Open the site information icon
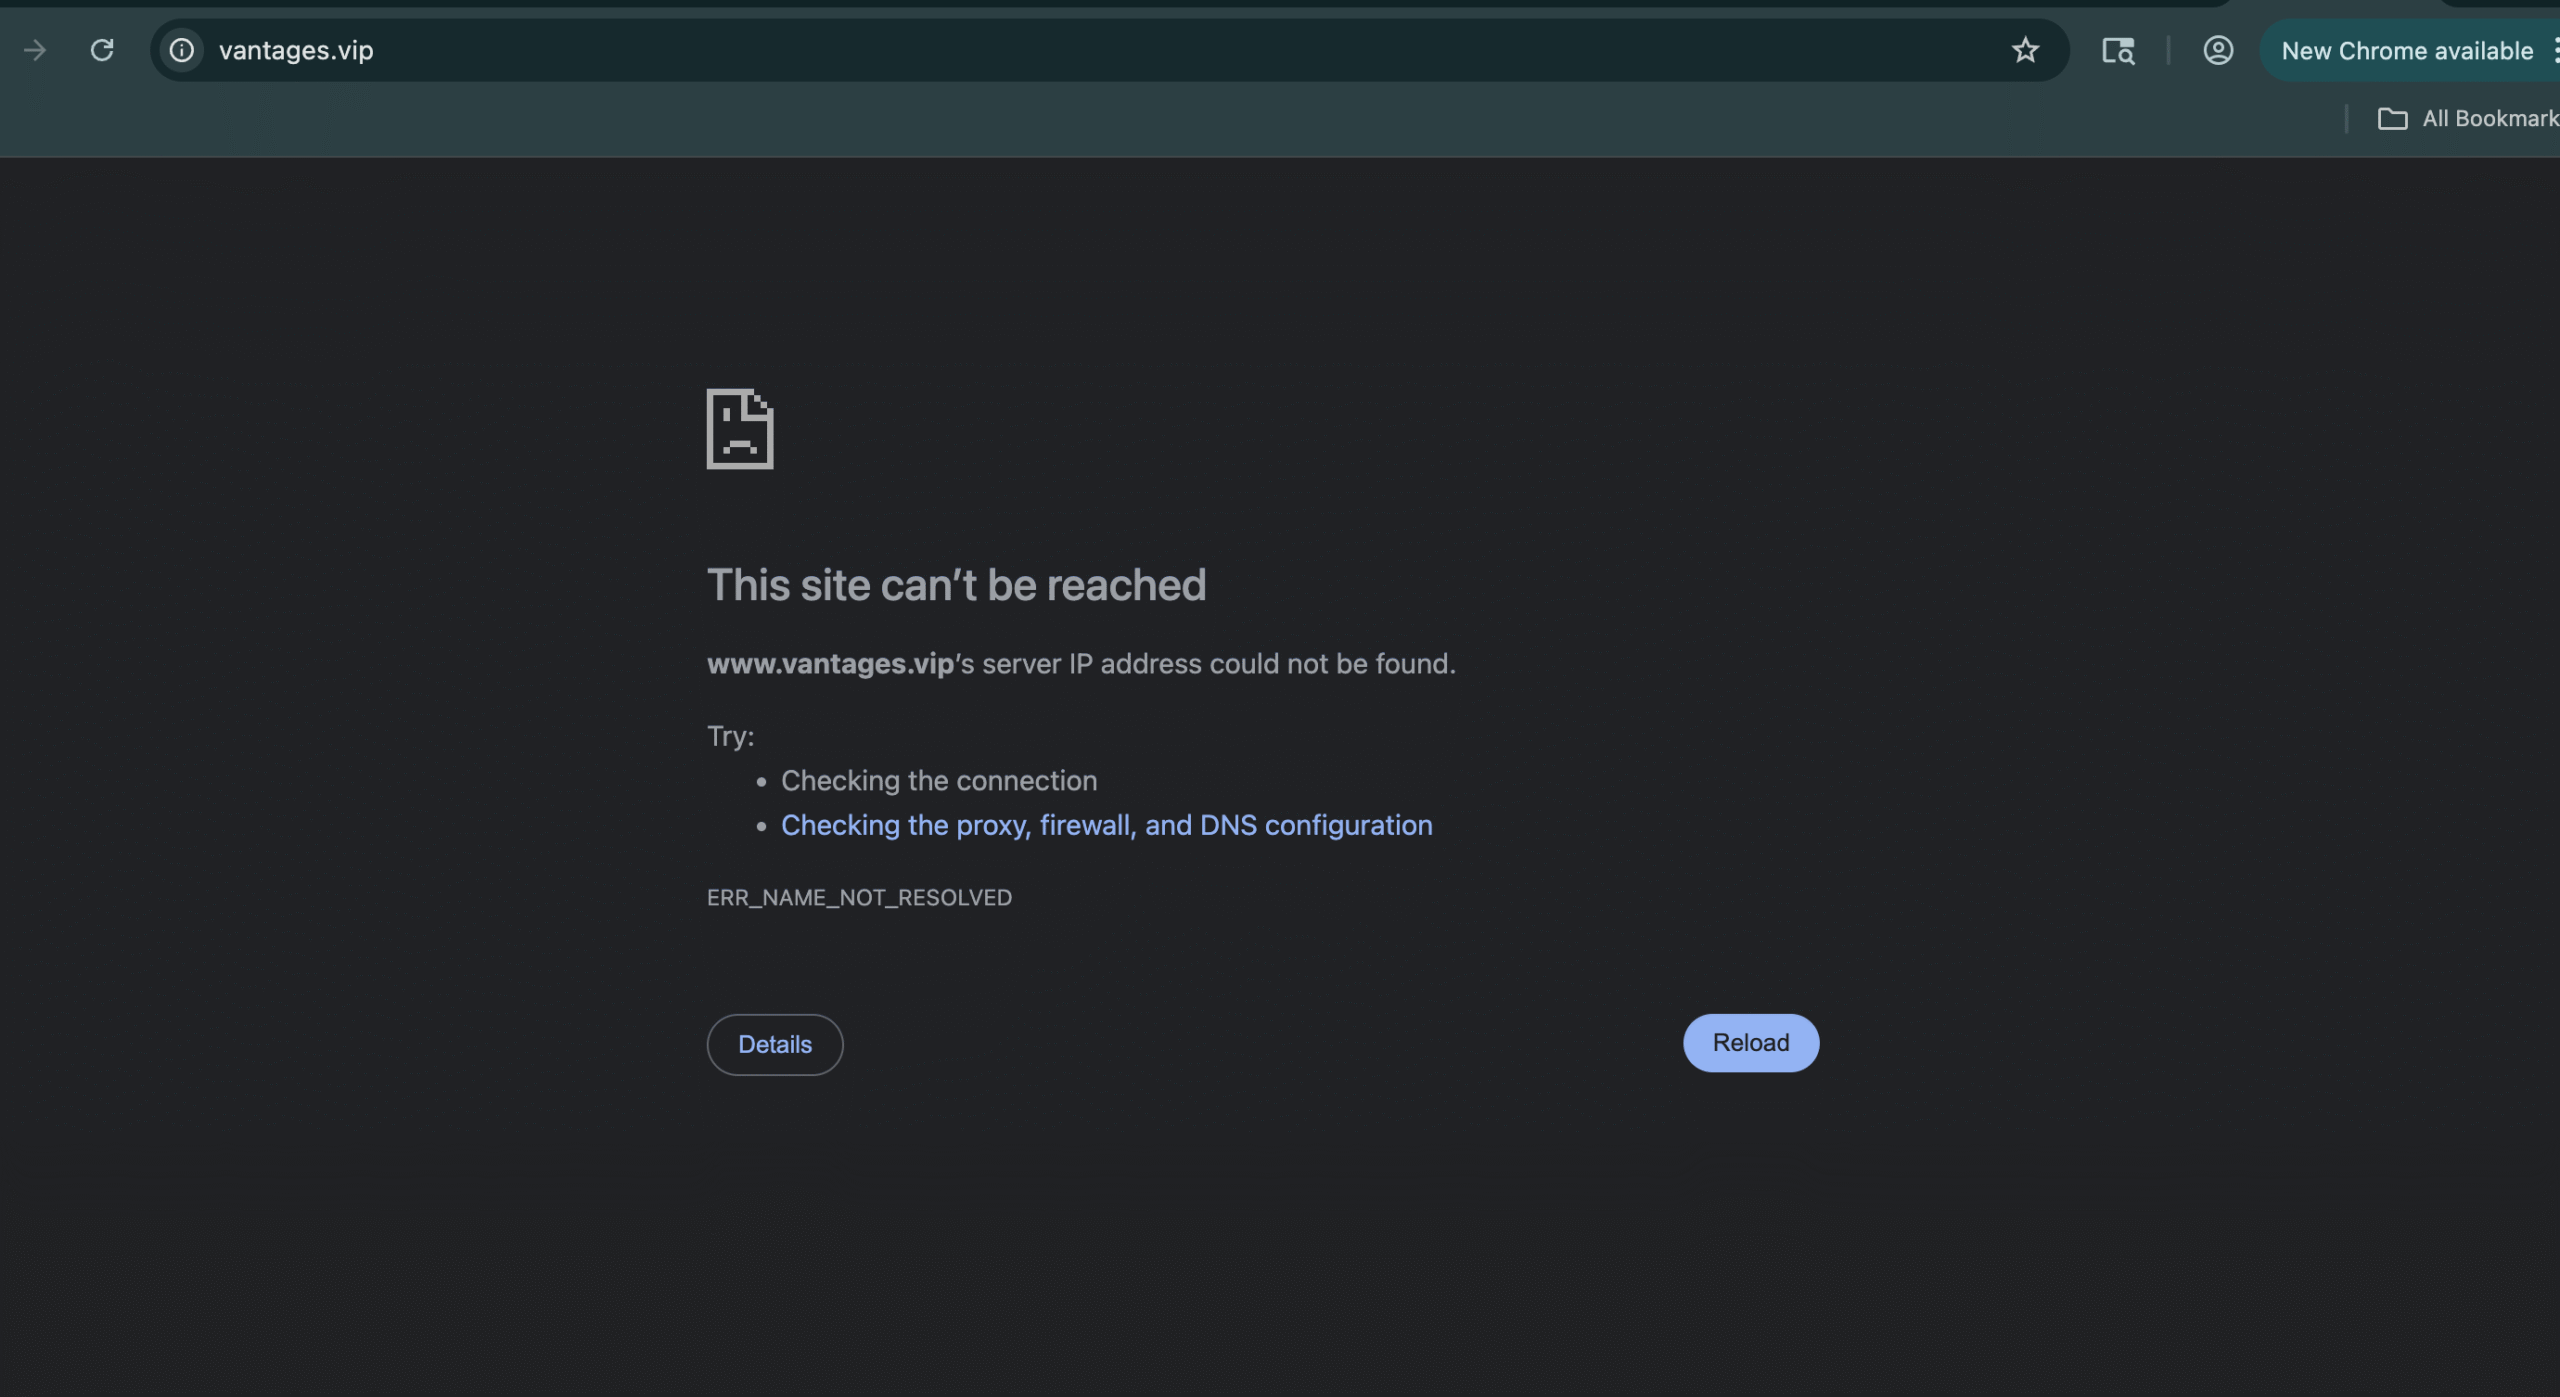This screenshot has width=2560, height=1397. [181, 50]
